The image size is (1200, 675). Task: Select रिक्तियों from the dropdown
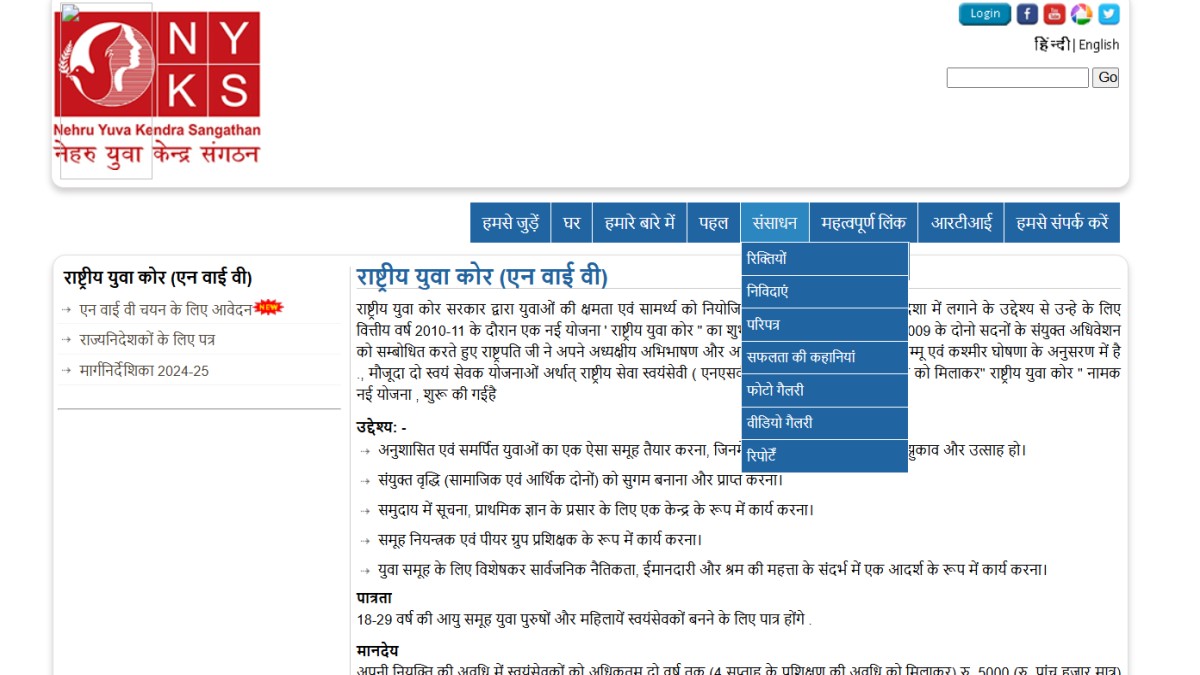pos(767,259)
